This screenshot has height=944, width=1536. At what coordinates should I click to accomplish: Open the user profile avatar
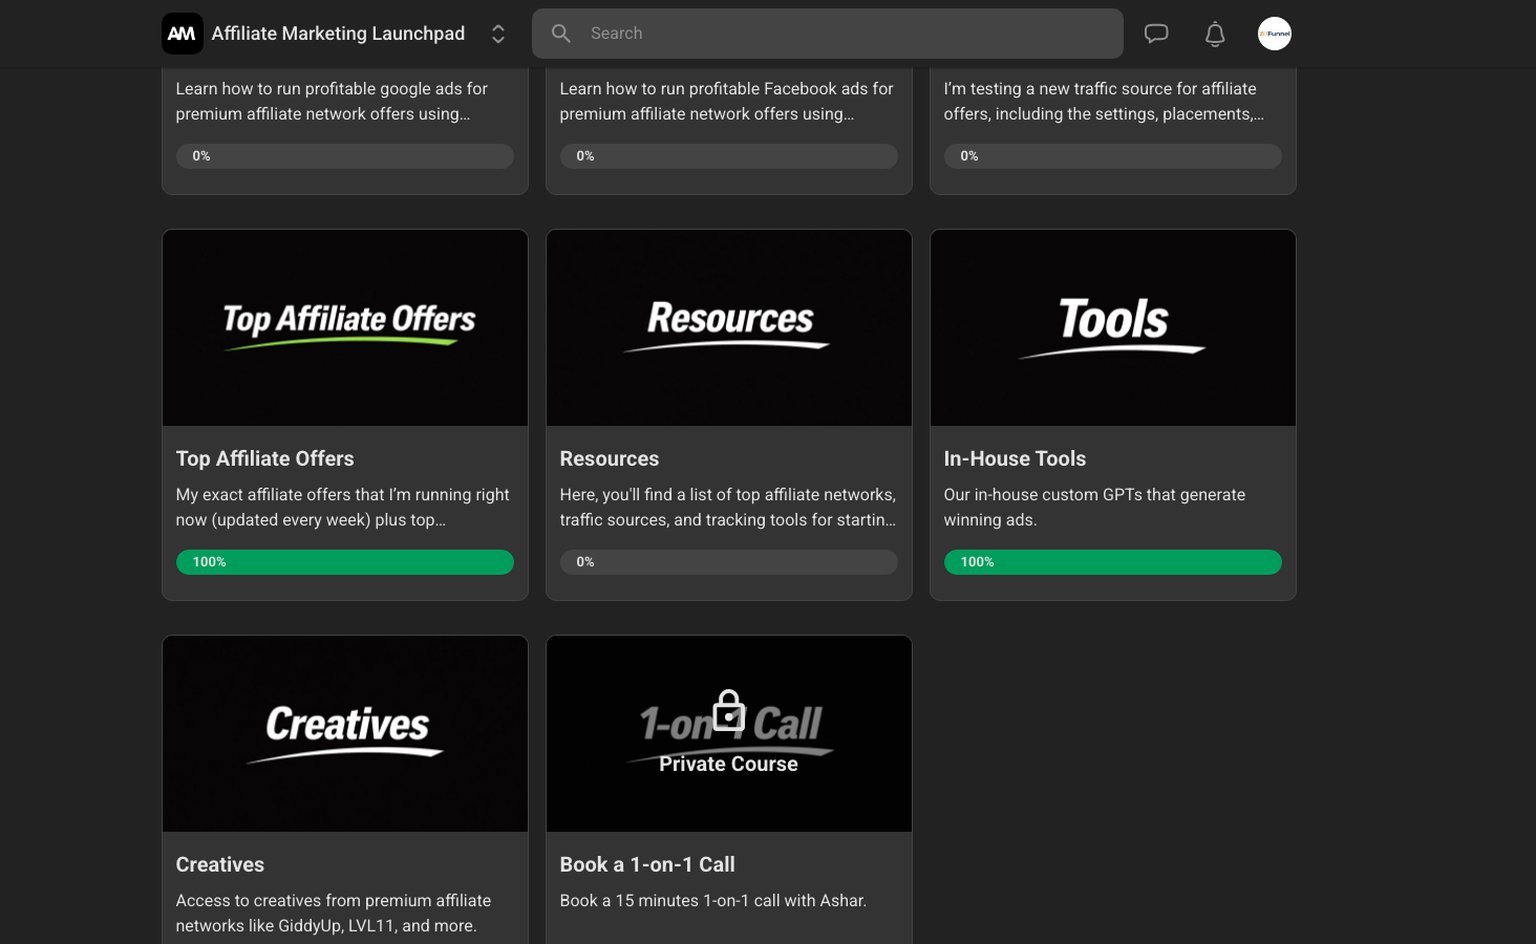click(1274, 34)
